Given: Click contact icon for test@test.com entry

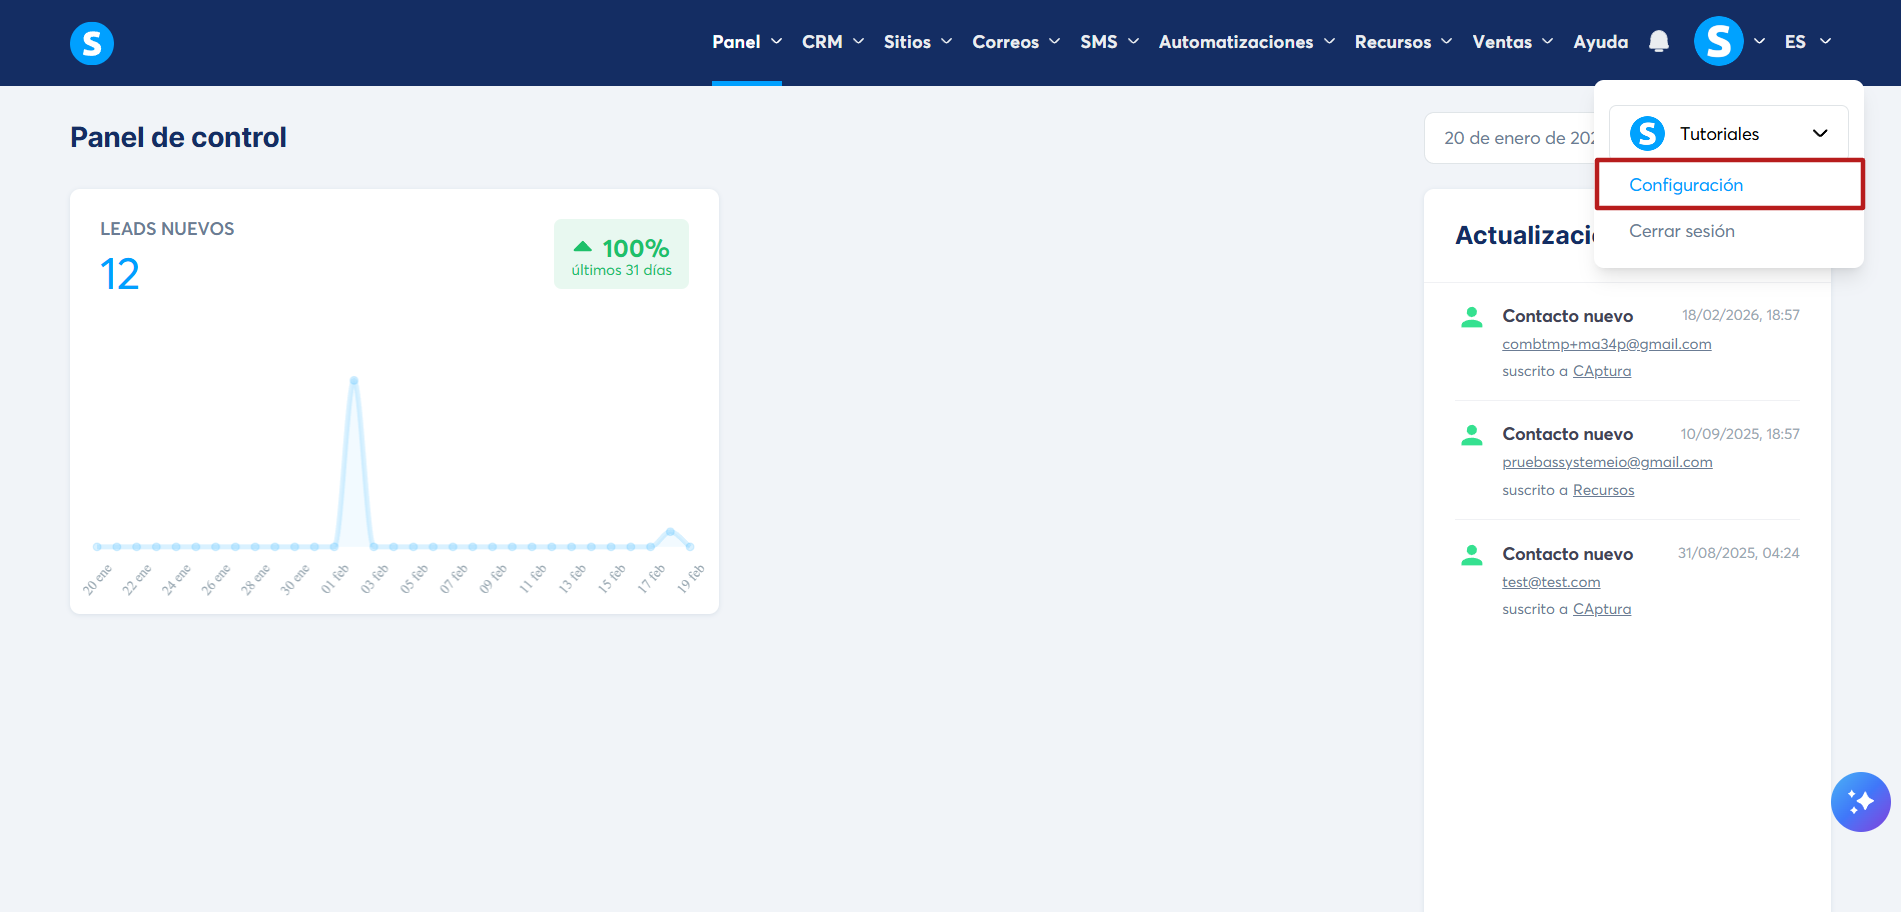Looking at the screenshot, I should tap(1471, 555).
